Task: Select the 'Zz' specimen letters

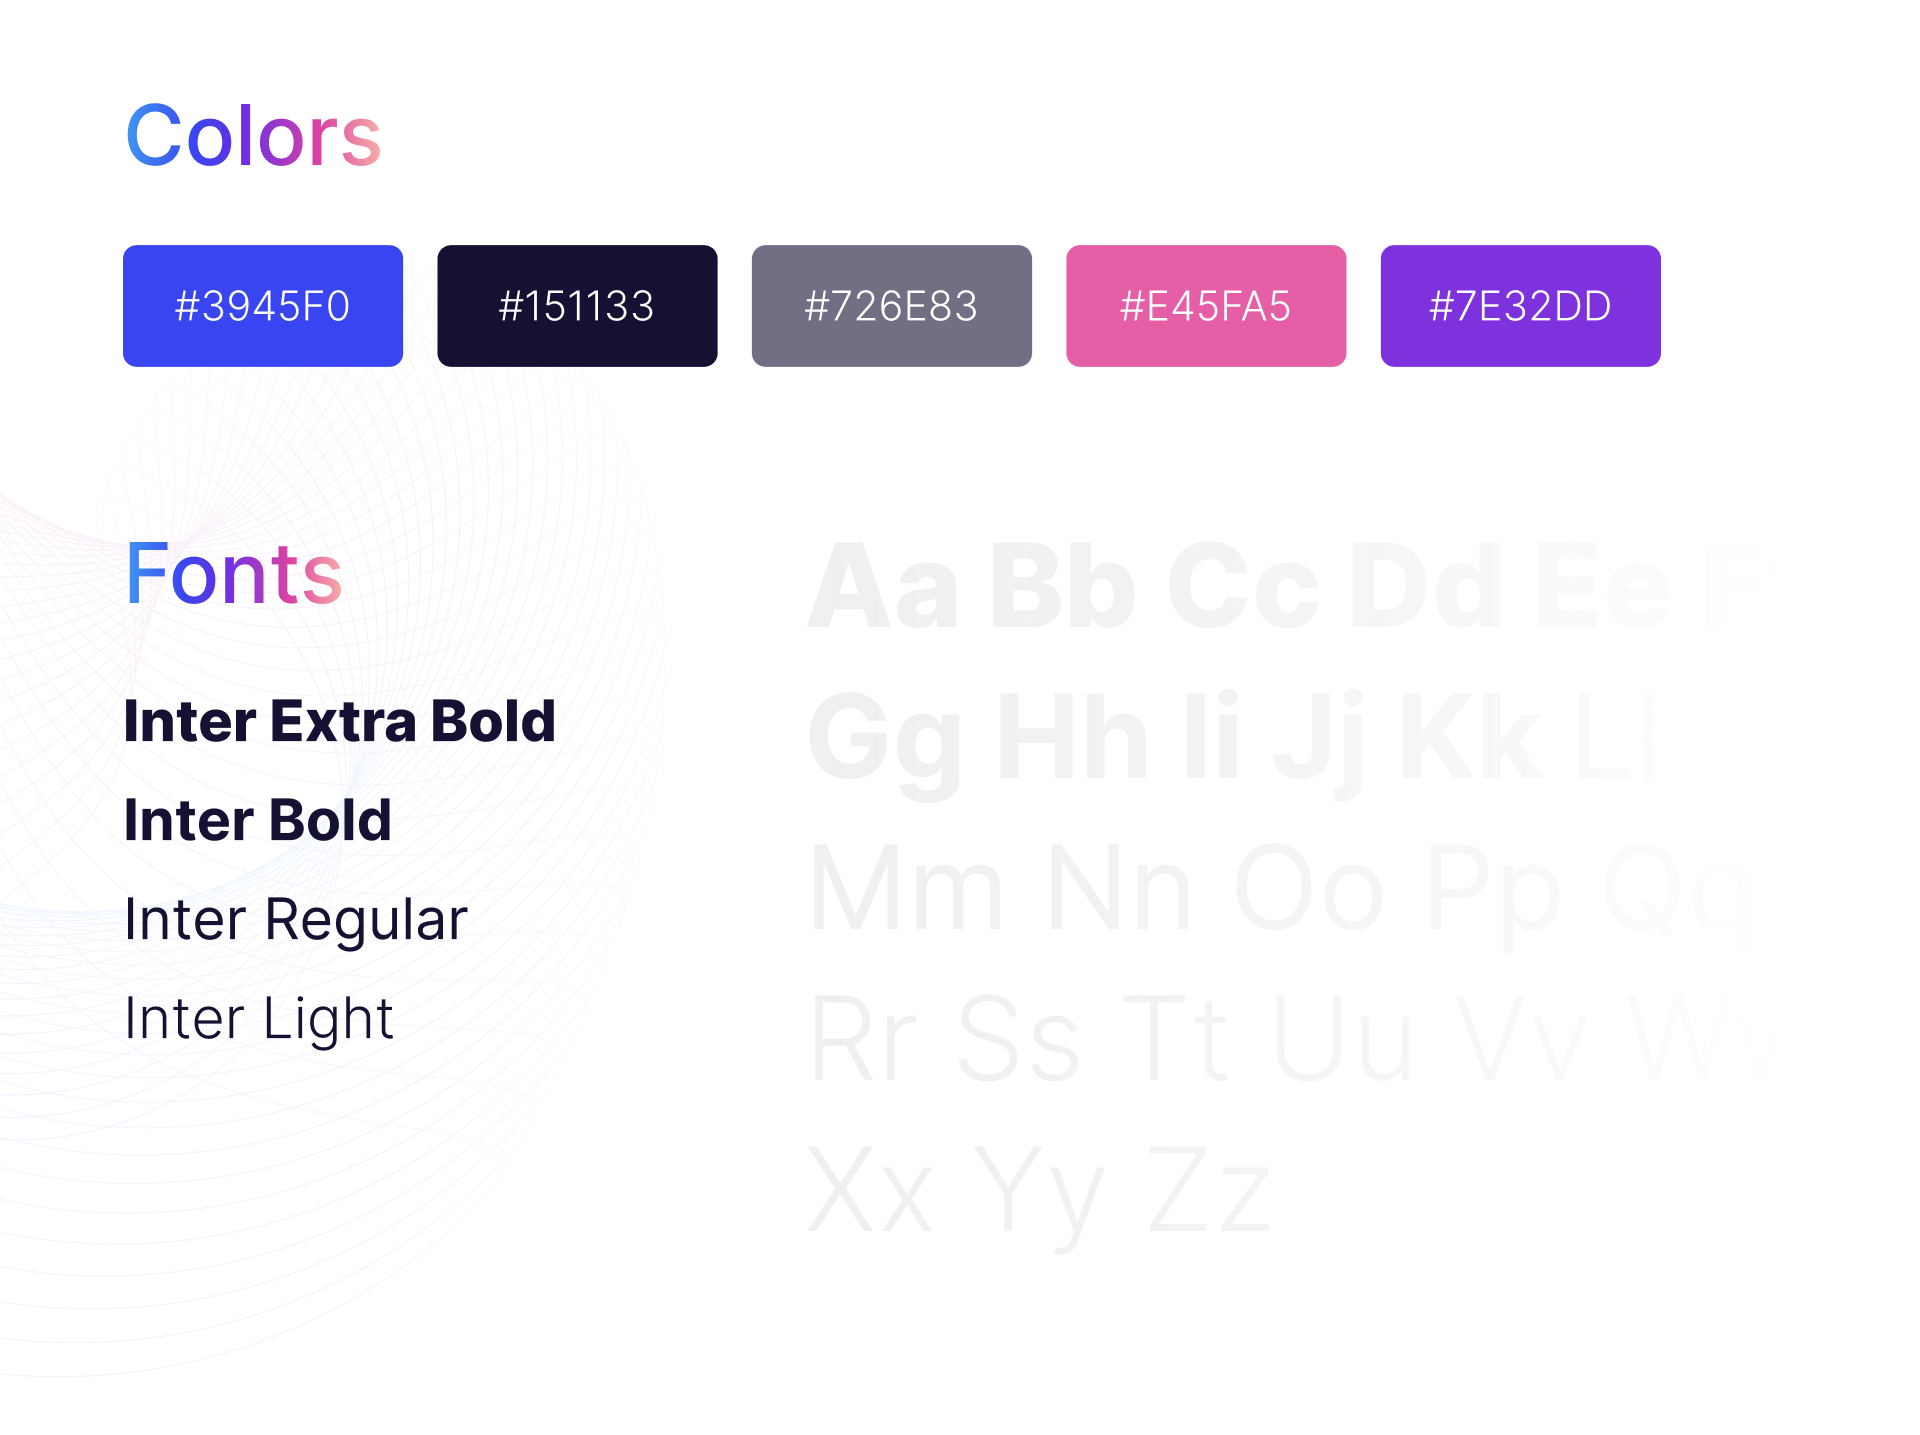Action: tap(1209, 1190)
